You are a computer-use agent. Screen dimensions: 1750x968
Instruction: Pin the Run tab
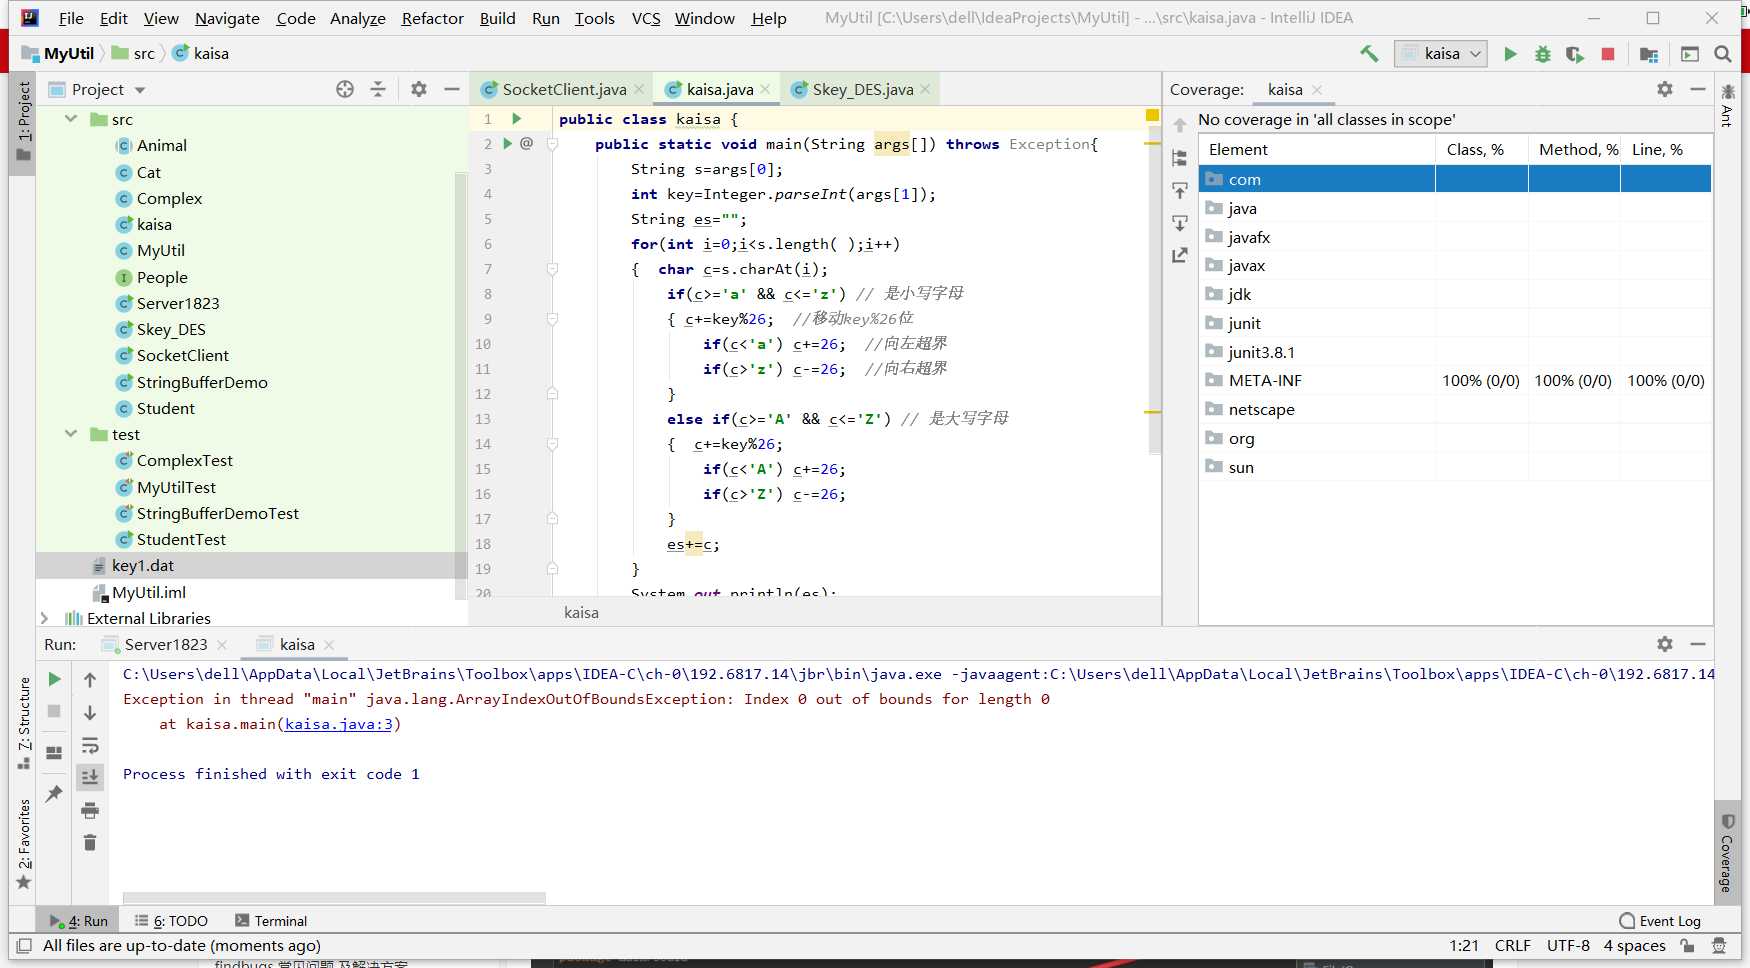(x=54, y=793)
